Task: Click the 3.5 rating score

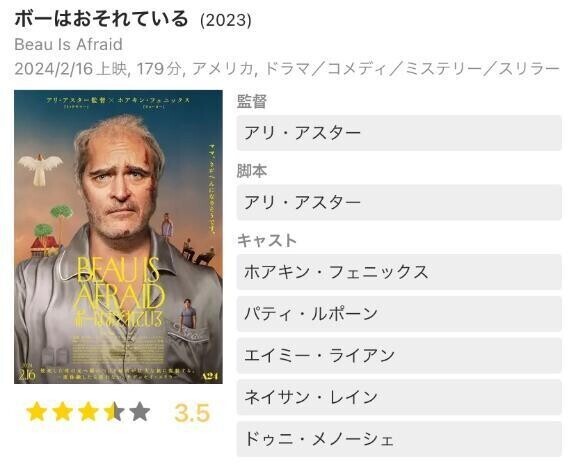Action: click(x=192, y=413)
